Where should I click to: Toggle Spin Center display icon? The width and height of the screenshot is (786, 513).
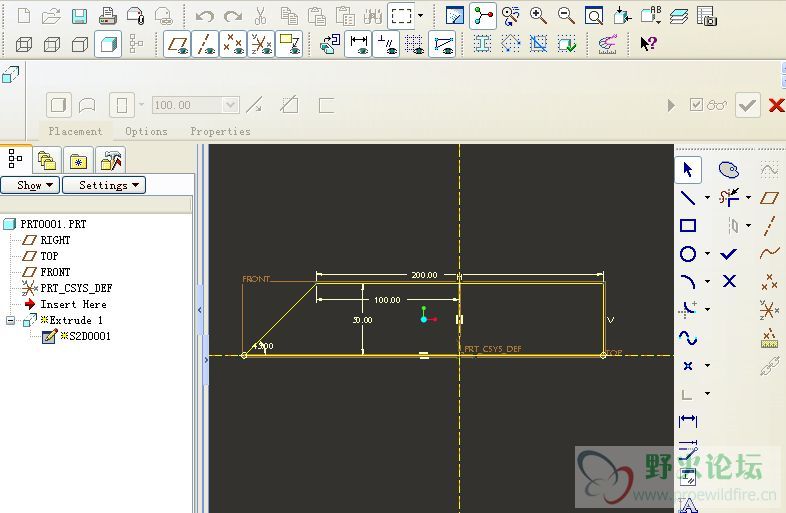483,16
